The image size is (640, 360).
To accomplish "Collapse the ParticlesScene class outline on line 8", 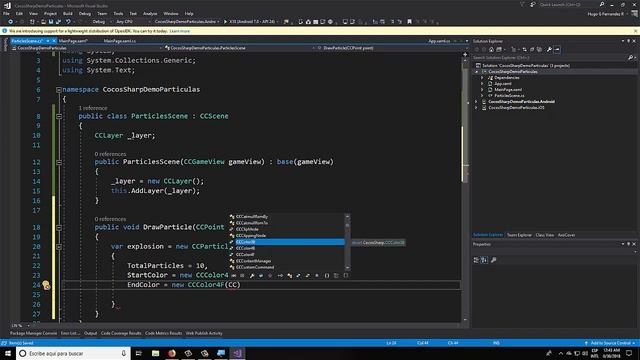I will (59, 116).
